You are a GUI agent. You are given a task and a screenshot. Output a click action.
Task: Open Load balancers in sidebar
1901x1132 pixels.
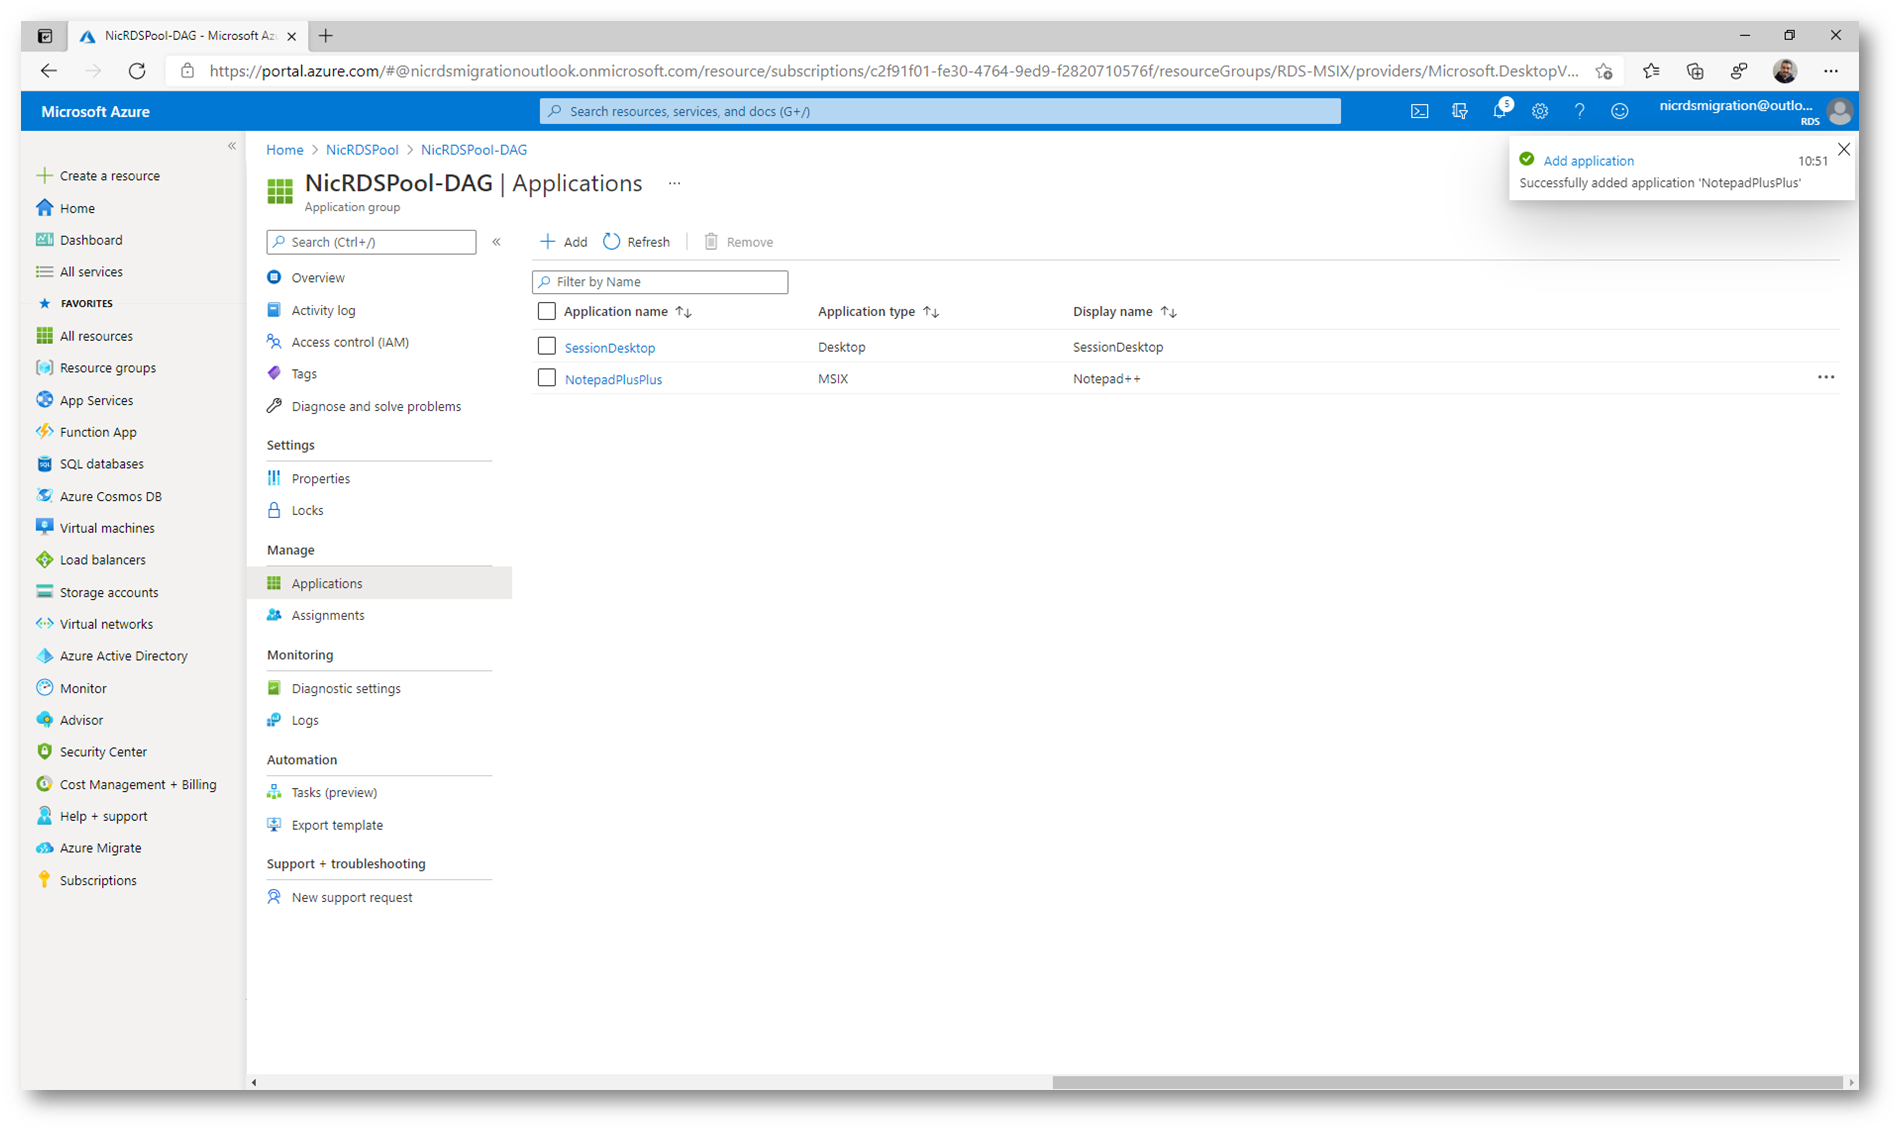tap(102, 560)
